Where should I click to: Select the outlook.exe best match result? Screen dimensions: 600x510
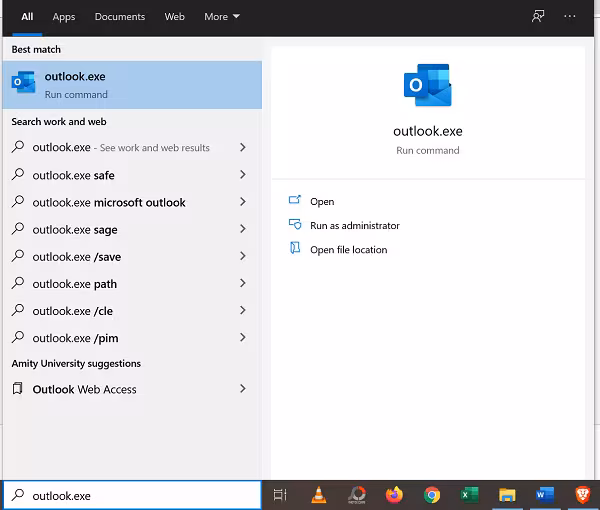[x=132, y=84]
